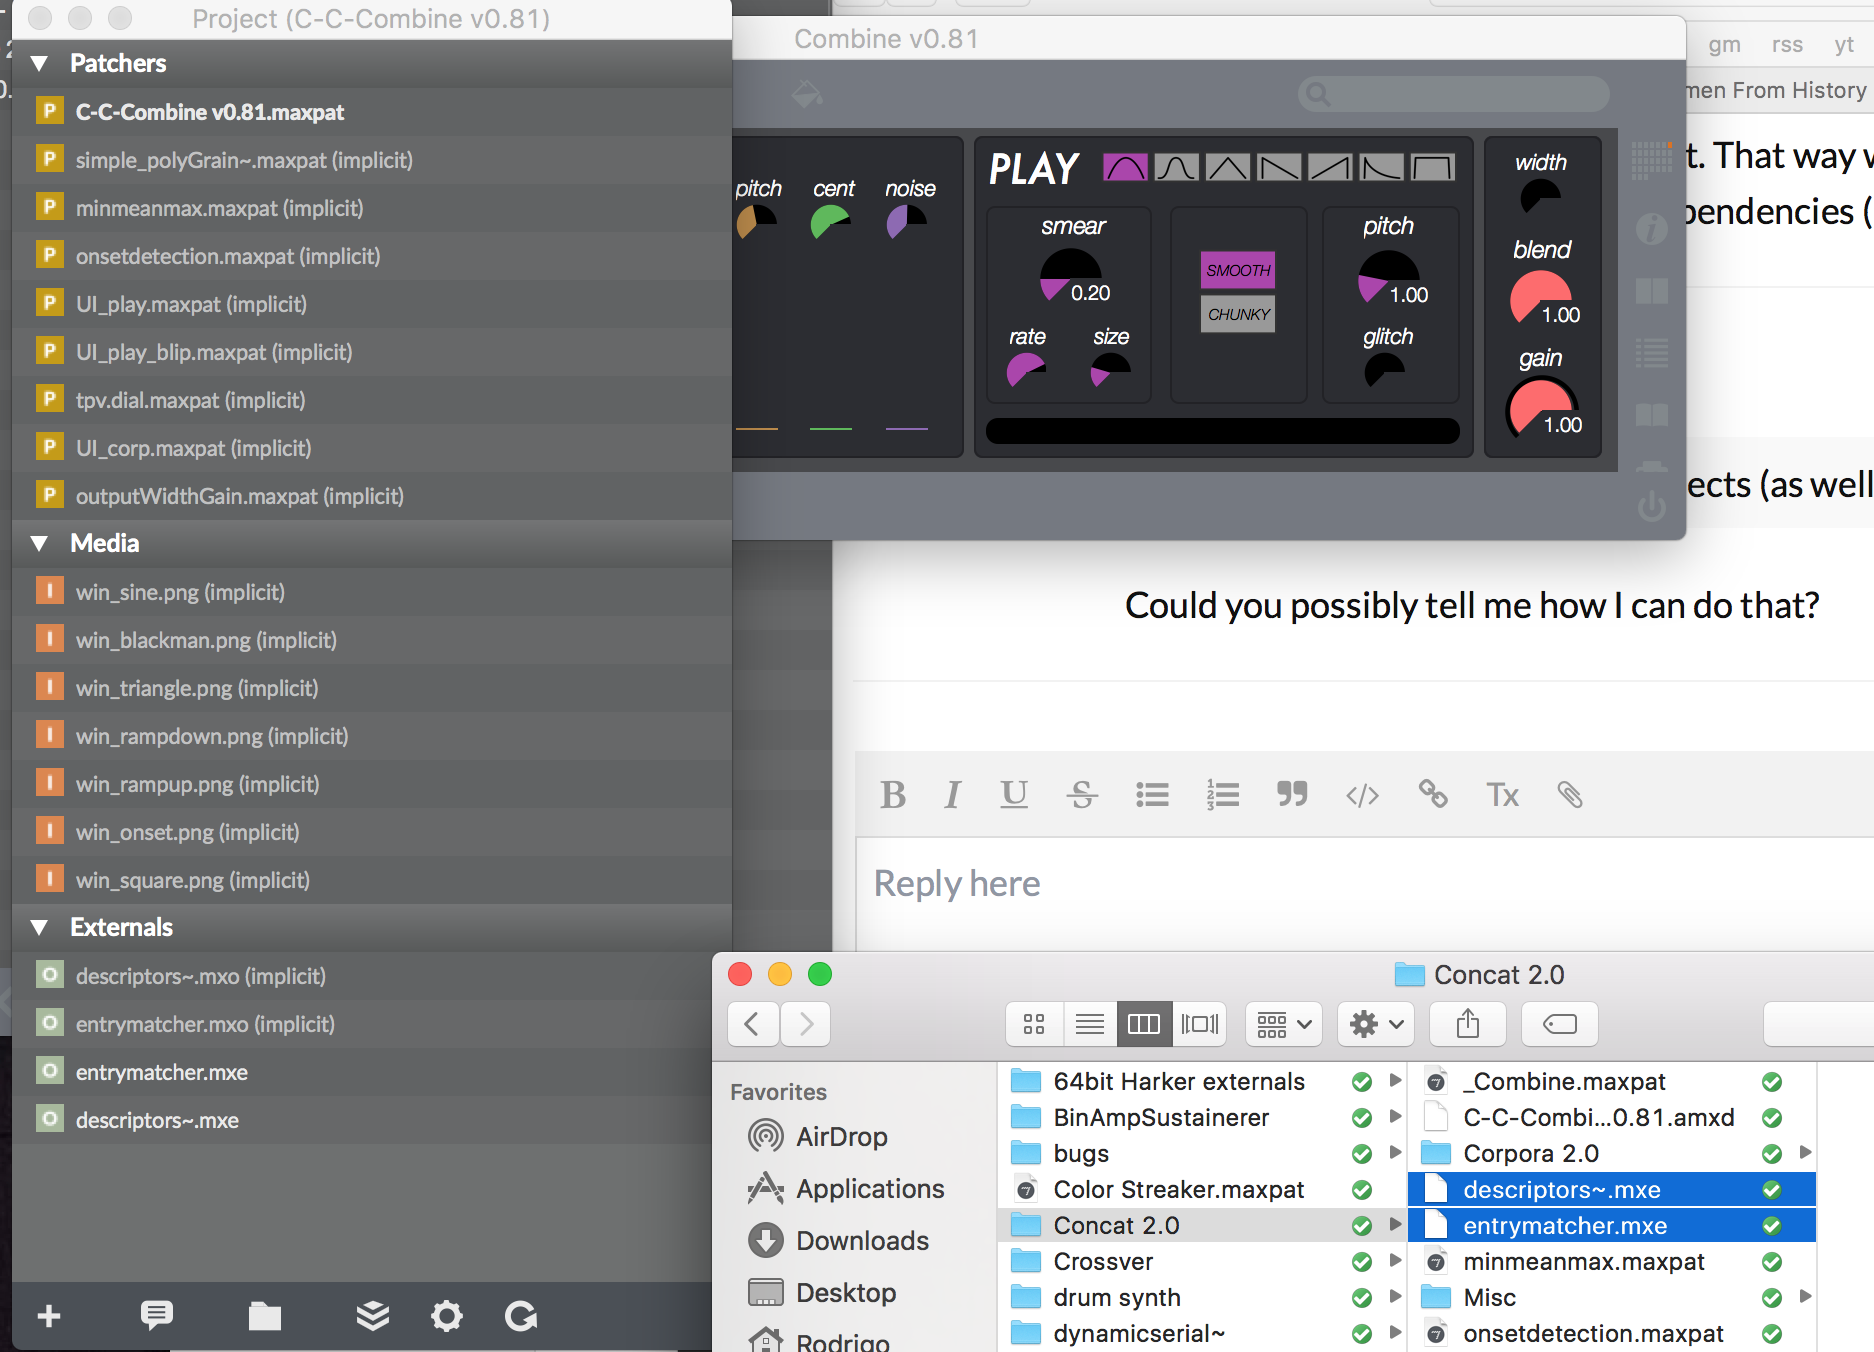Select Concat 2.0 folder in Finder column
The height and width of the screenshot is (1352, 1874).
pyautogui.click(x=1202, y=1226)
